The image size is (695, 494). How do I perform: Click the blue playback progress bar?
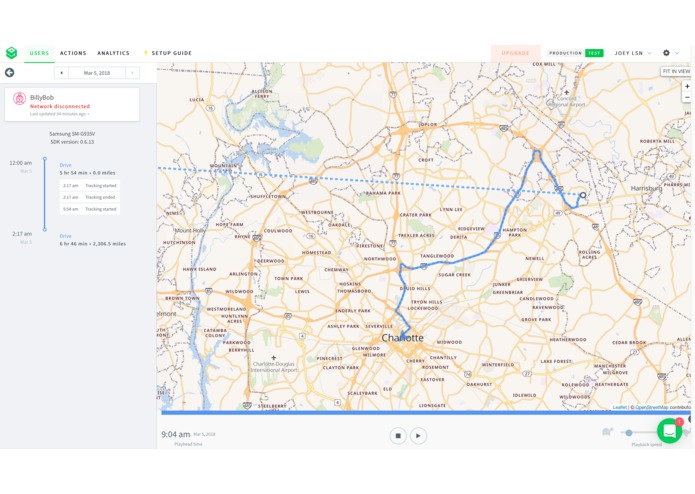pyautogui.click(x=426, y=412)
